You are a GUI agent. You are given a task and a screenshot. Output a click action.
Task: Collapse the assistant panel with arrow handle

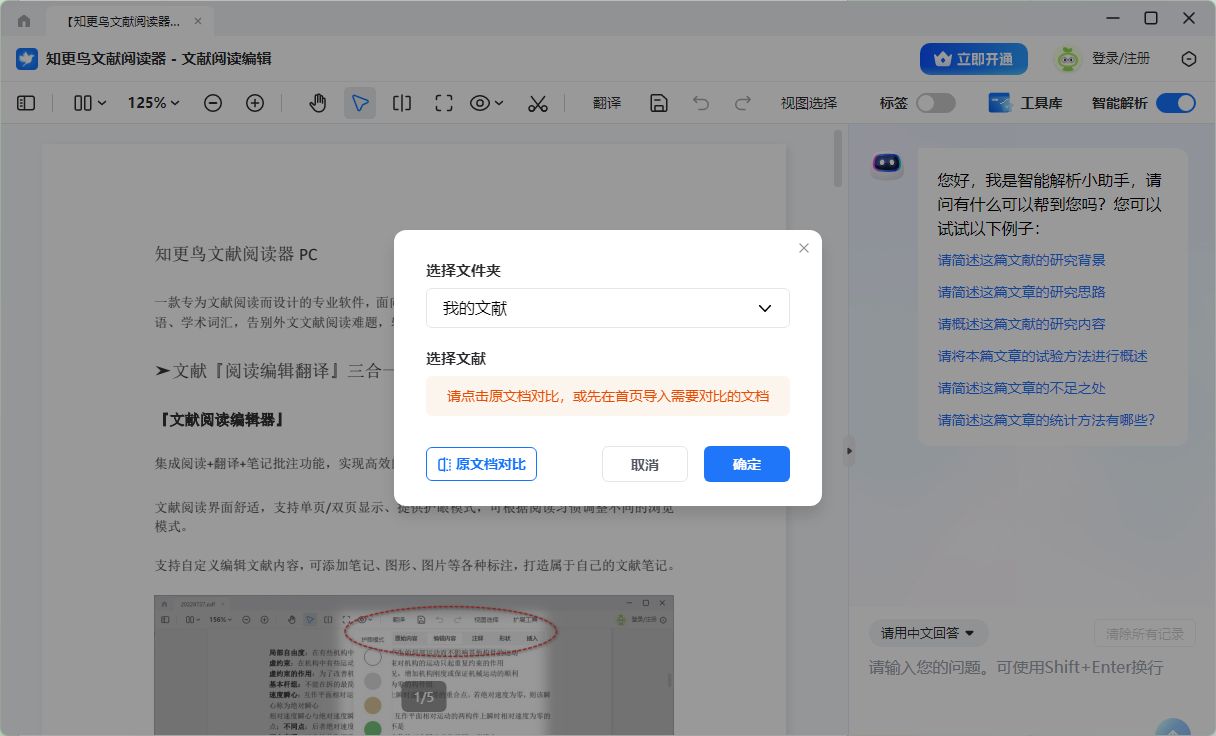[x=850, y=451]
